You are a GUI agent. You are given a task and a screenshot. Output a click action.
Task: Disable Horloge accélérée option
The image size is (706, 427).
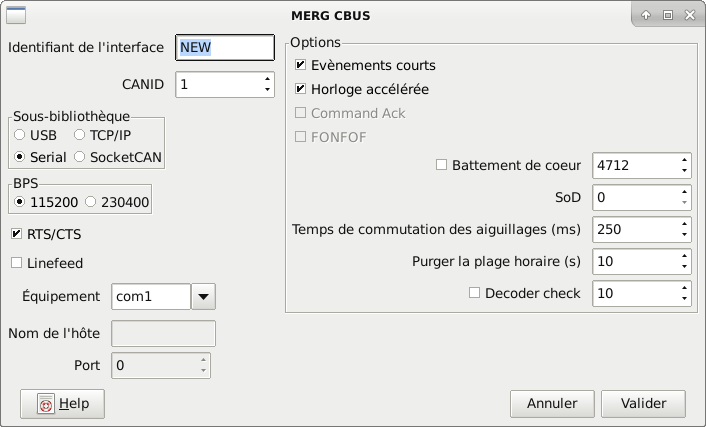(301, 89)
